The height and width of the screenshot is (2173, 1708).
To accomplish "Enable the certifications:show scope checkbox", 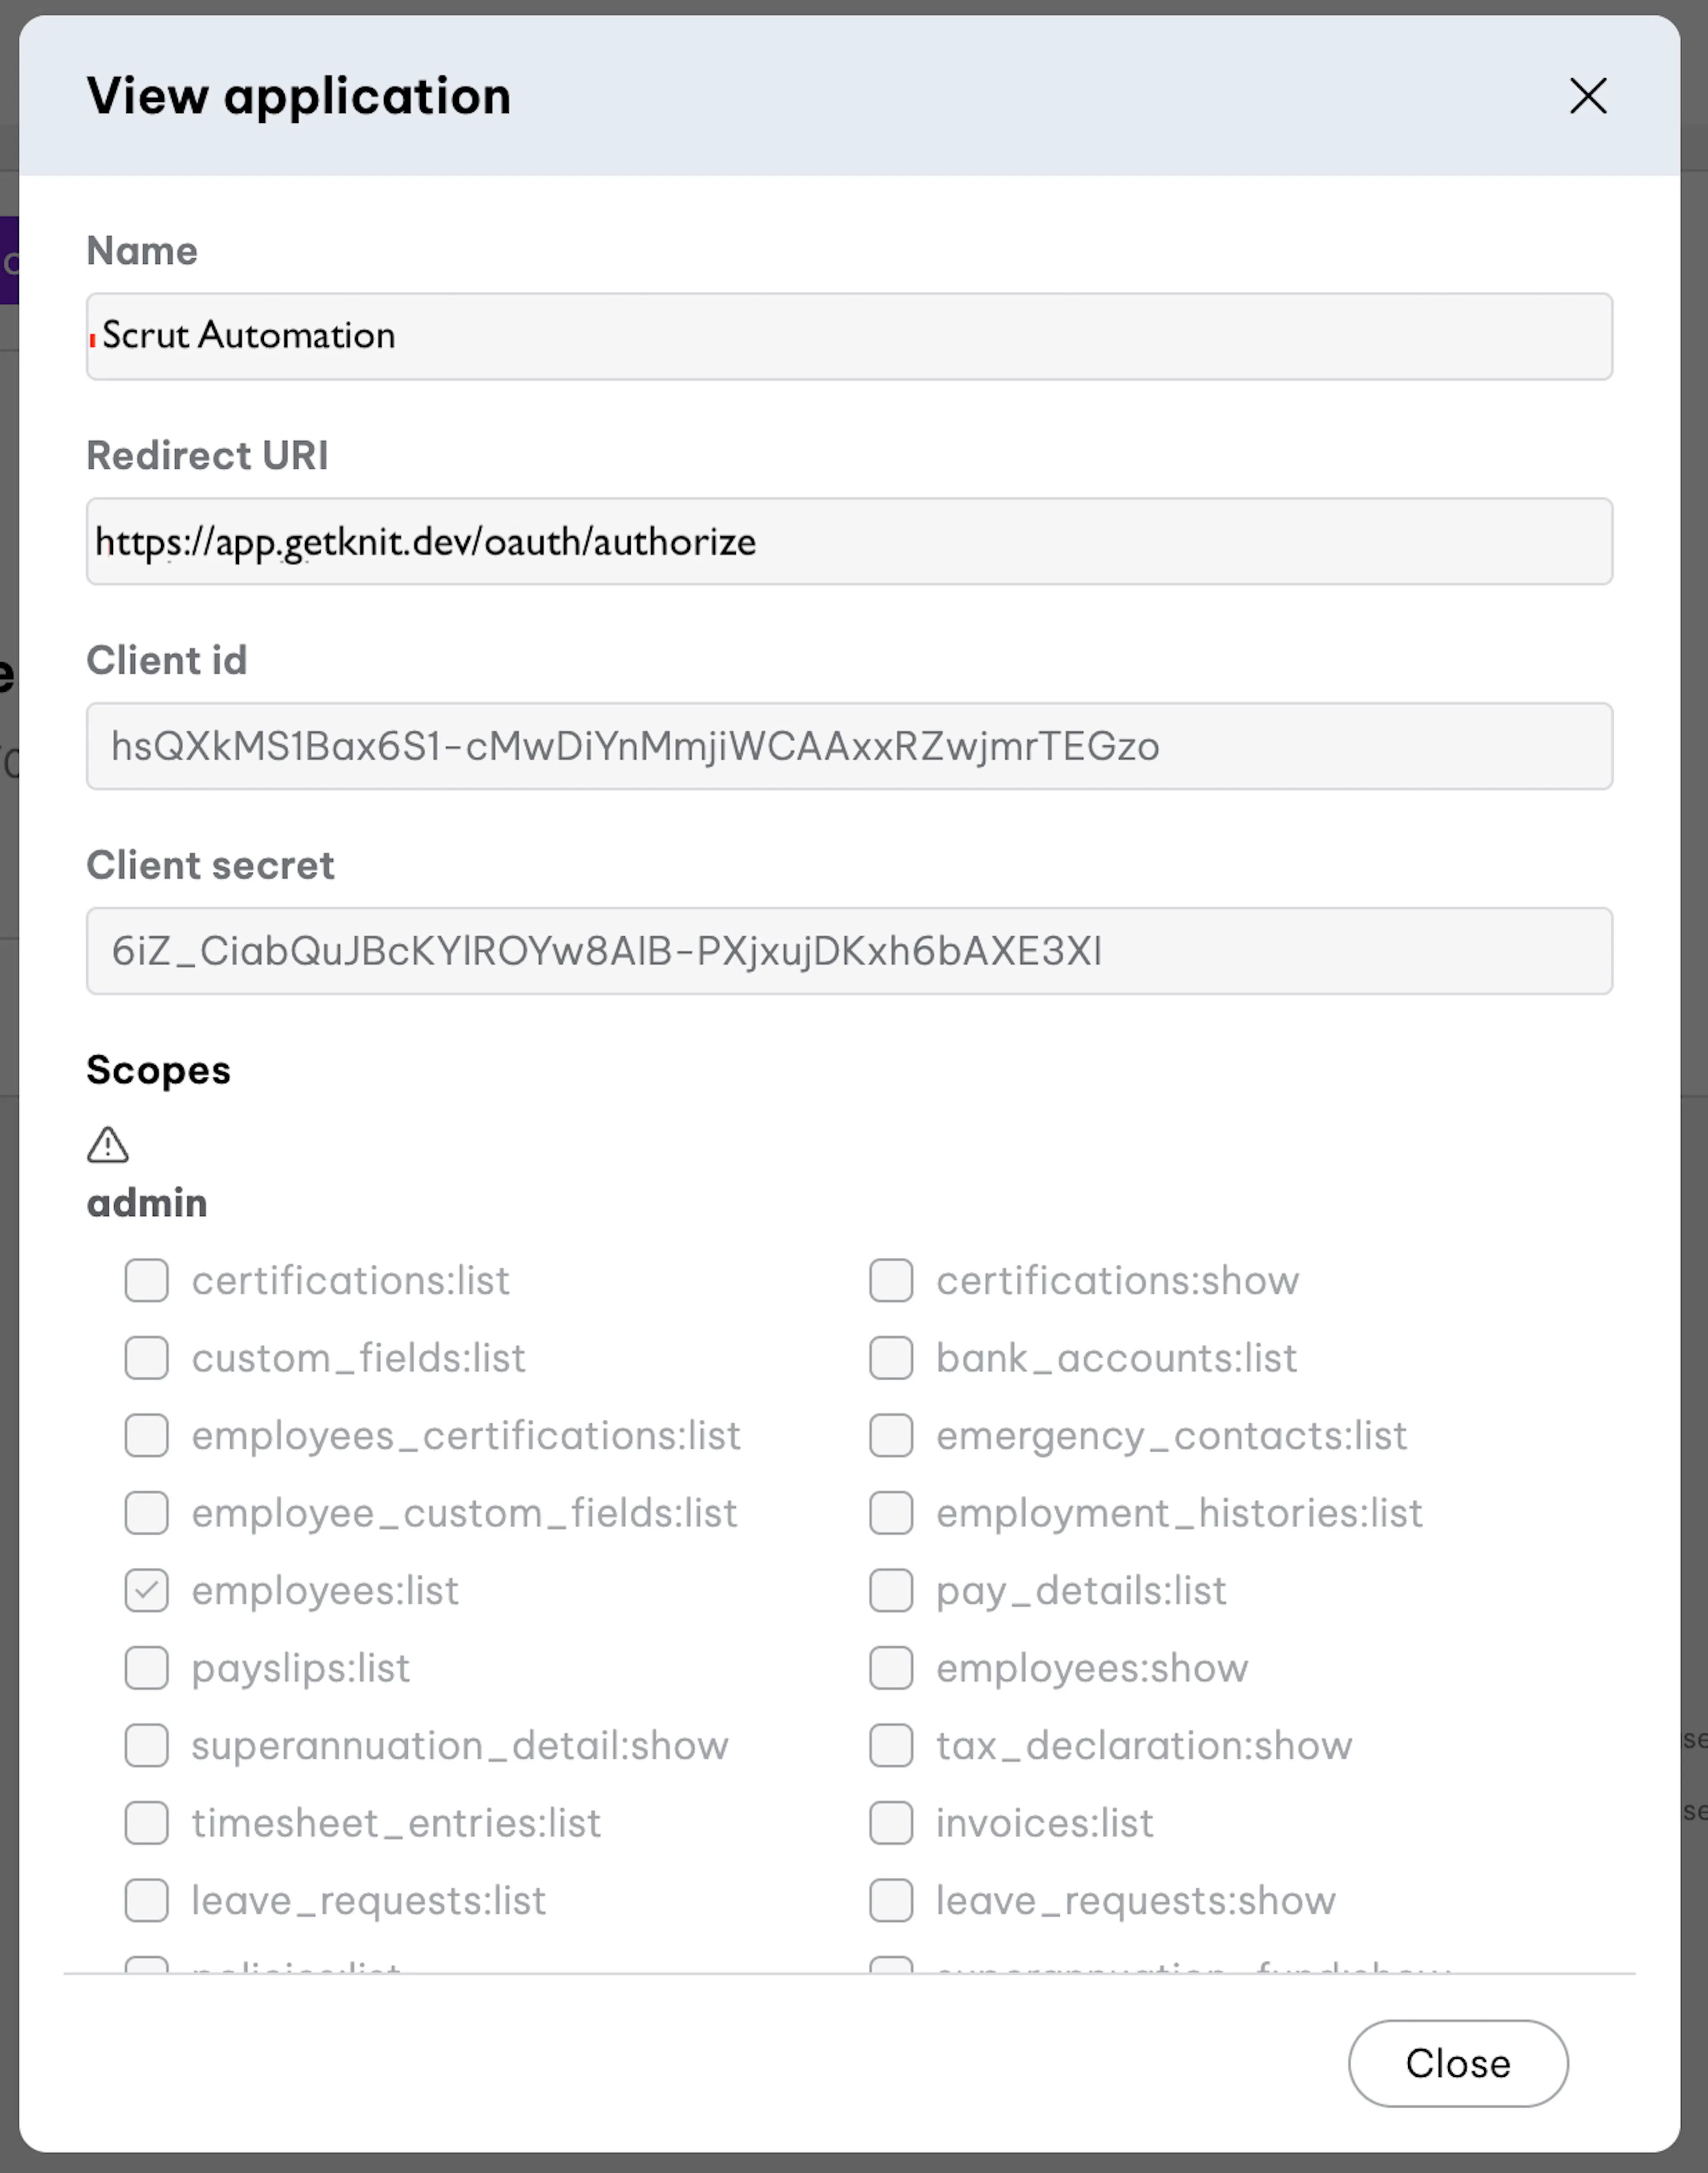I will (891, 1280).
